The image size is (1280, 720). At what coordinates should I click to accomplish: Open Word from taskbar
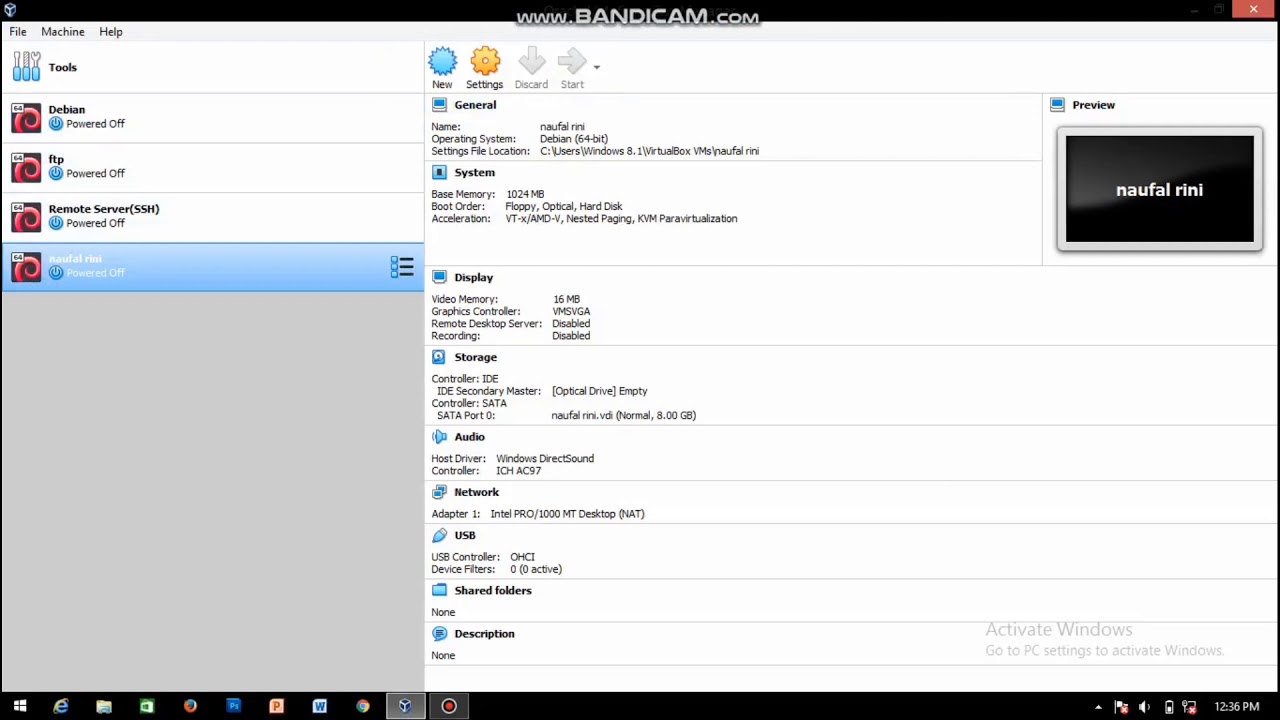click(319, 706)
